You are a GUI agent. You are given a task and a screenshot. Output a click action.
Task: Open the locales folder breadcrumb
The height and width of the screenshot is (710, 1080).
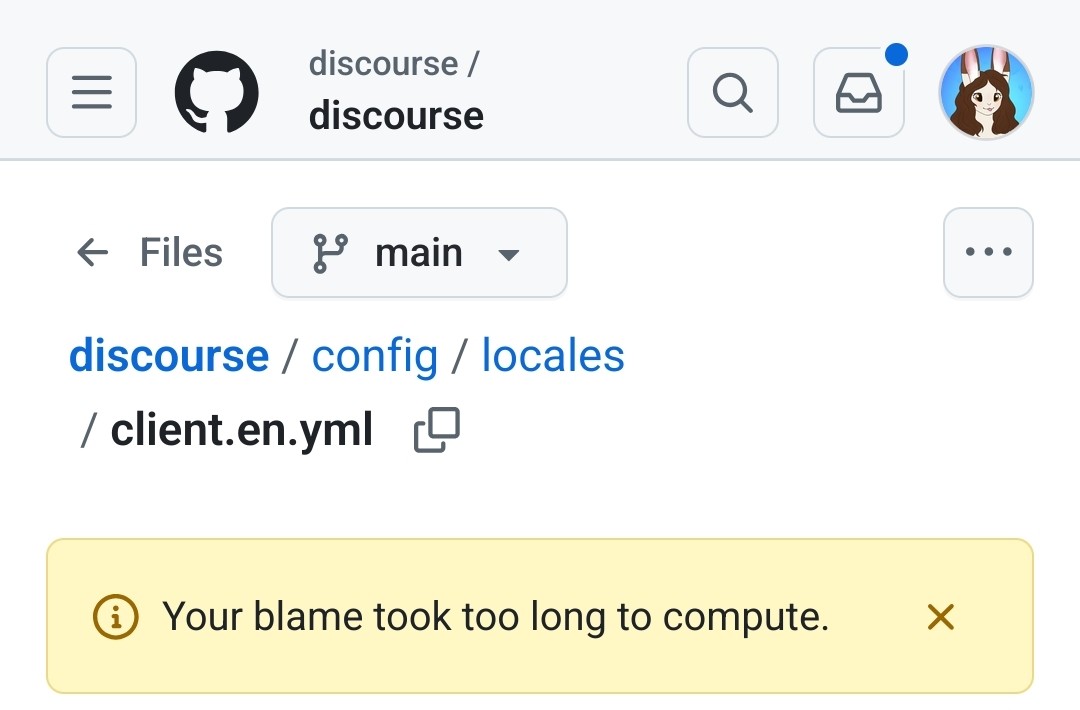point(553,356)
